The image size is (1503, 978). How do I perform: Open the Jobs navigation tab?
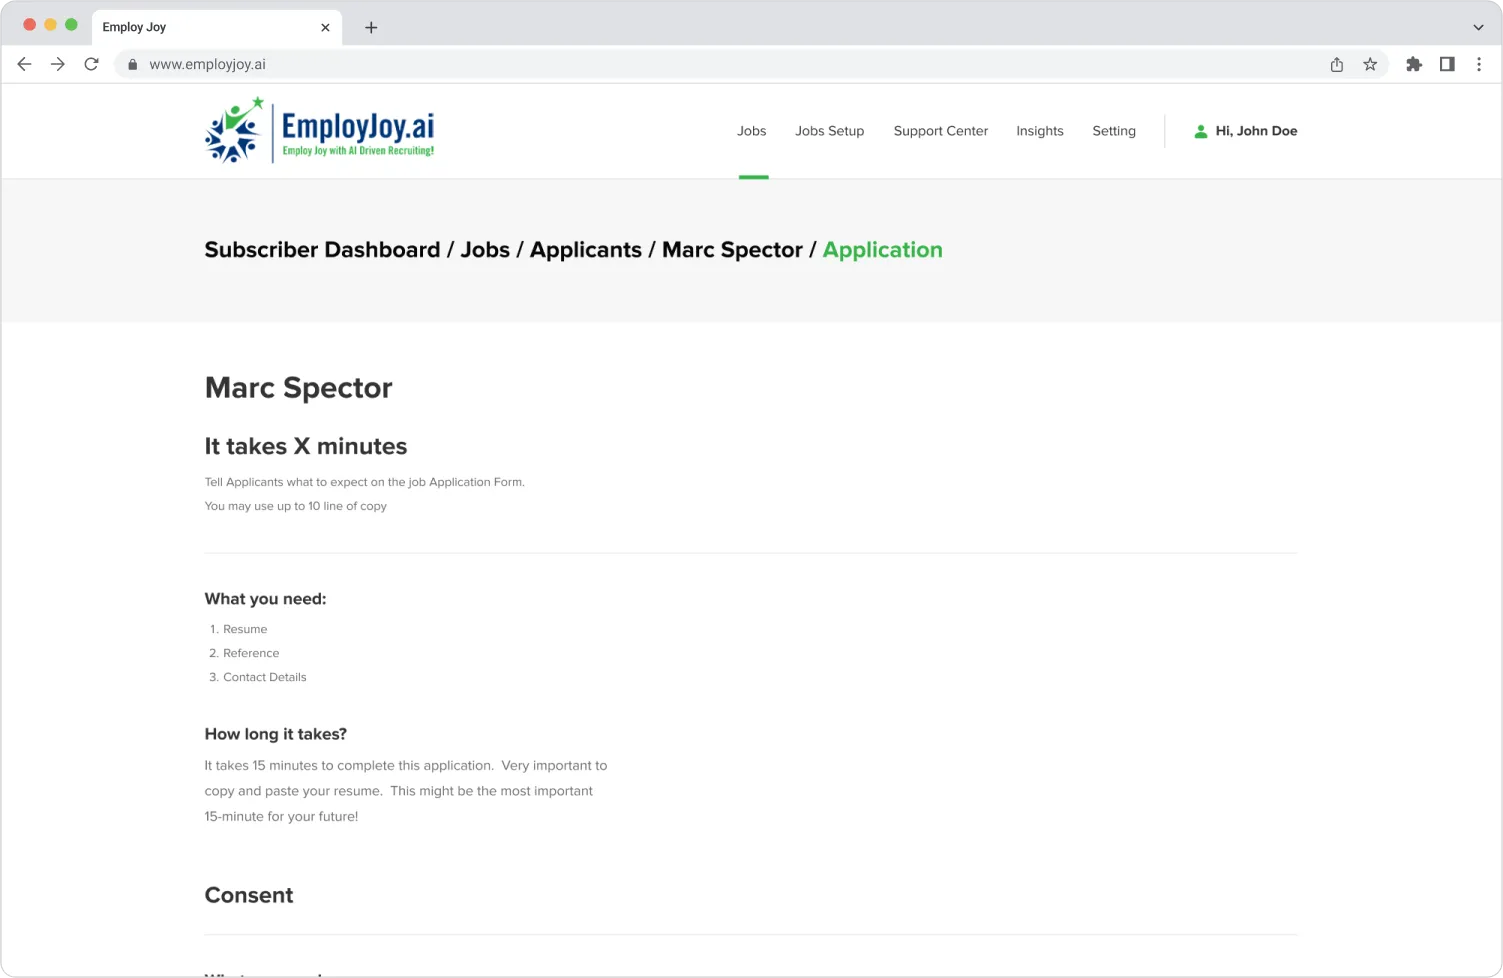751,131
